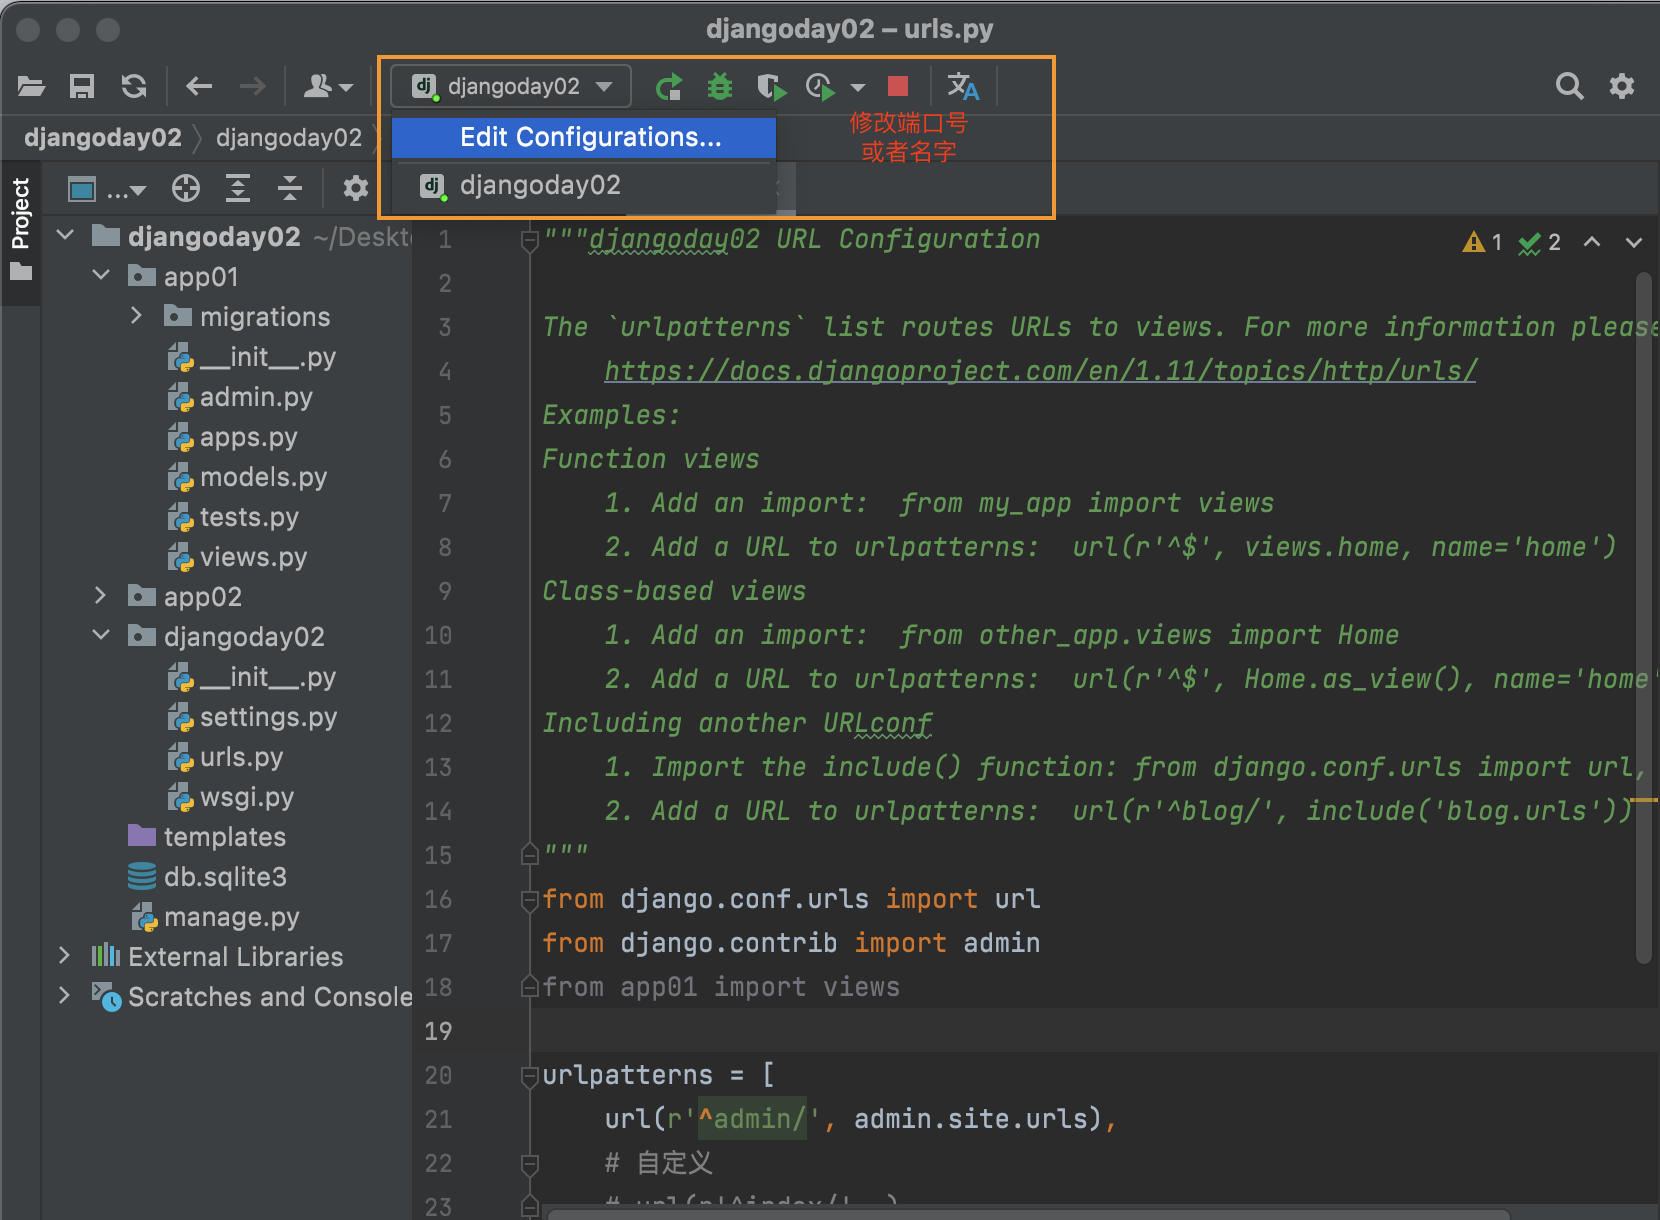Viewport: 1660px width, 1220px height.
Task: Navigate back with the left arrow
Action: (x=199, y=87)
